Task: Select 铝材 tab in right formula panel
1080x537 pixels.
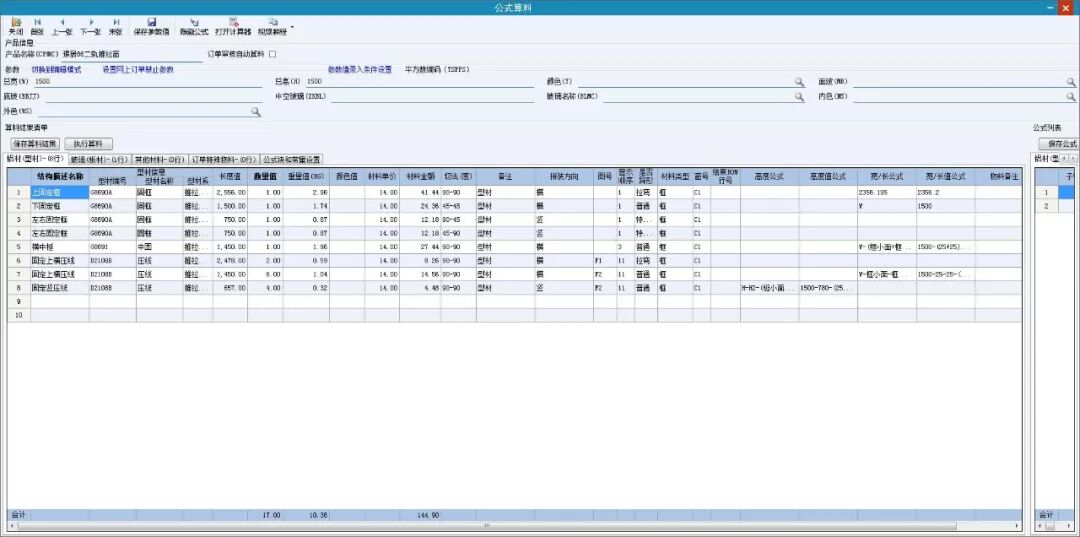Action: (x=1047, y=159)
